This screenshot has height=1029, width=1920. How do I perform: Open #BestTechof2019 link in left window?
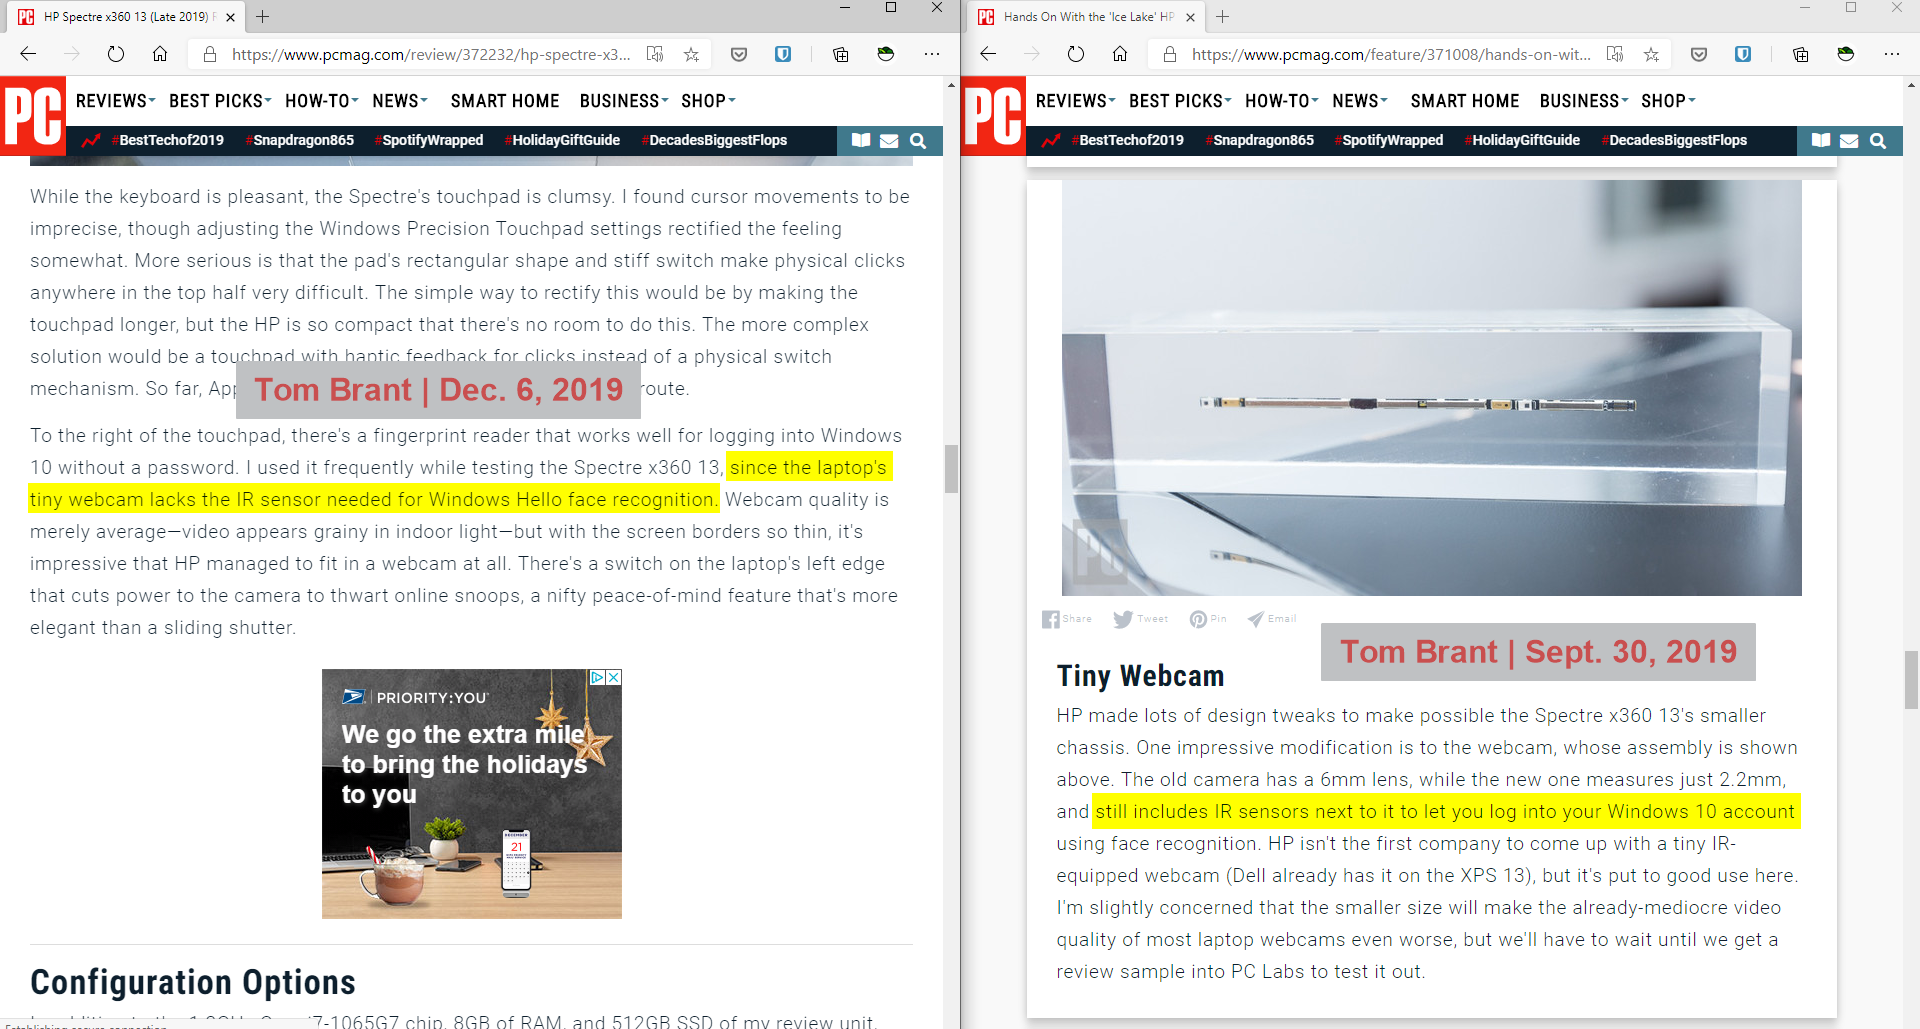coord(168,140)
